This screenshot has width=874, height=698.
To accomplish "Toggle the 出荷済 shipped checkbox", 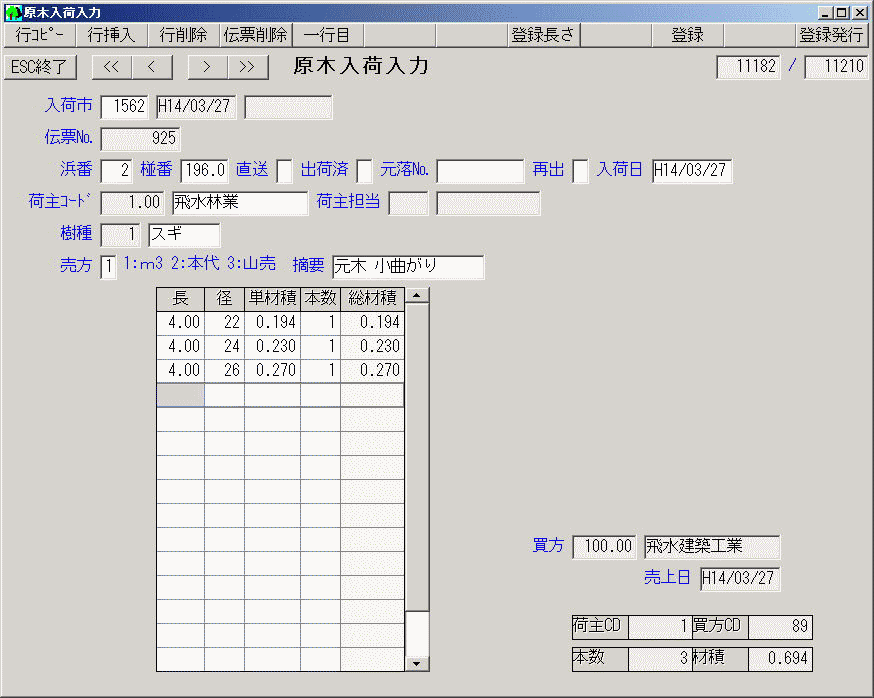I will pos(365,171).
